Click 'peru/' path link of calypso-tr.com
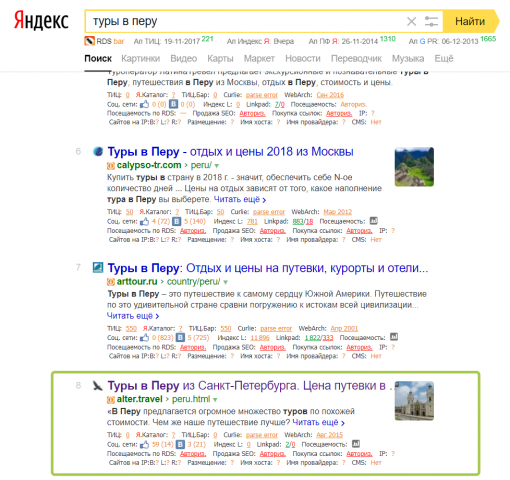 (201, 165)
